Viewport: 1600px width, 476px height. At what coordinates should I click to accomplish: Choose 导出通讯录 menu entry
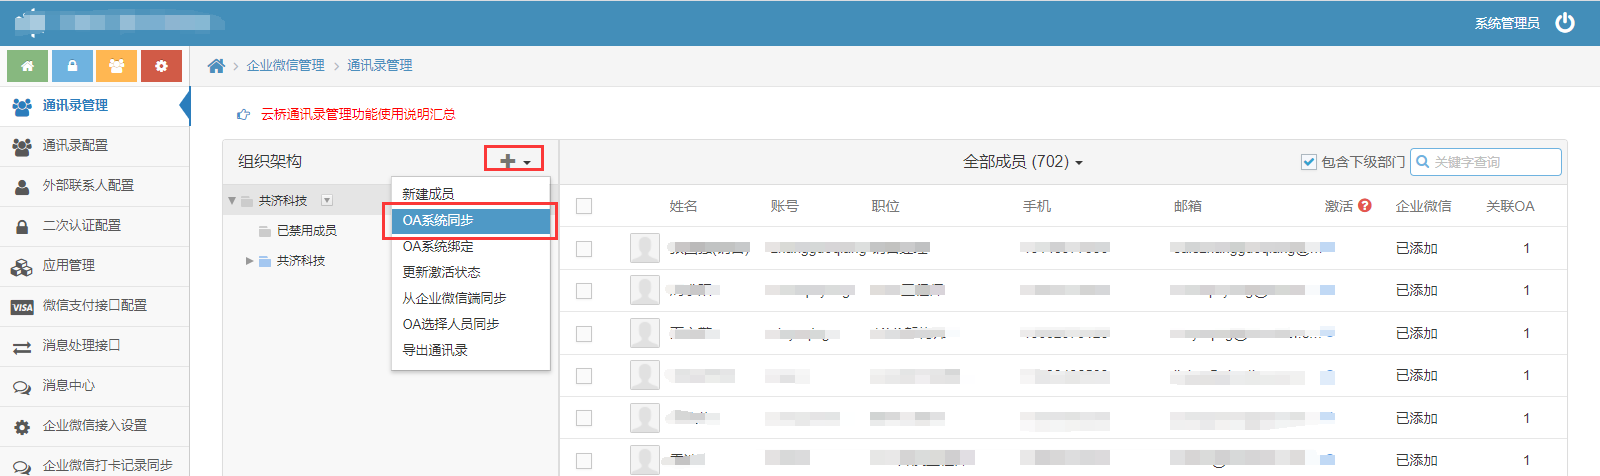(435, 350)
